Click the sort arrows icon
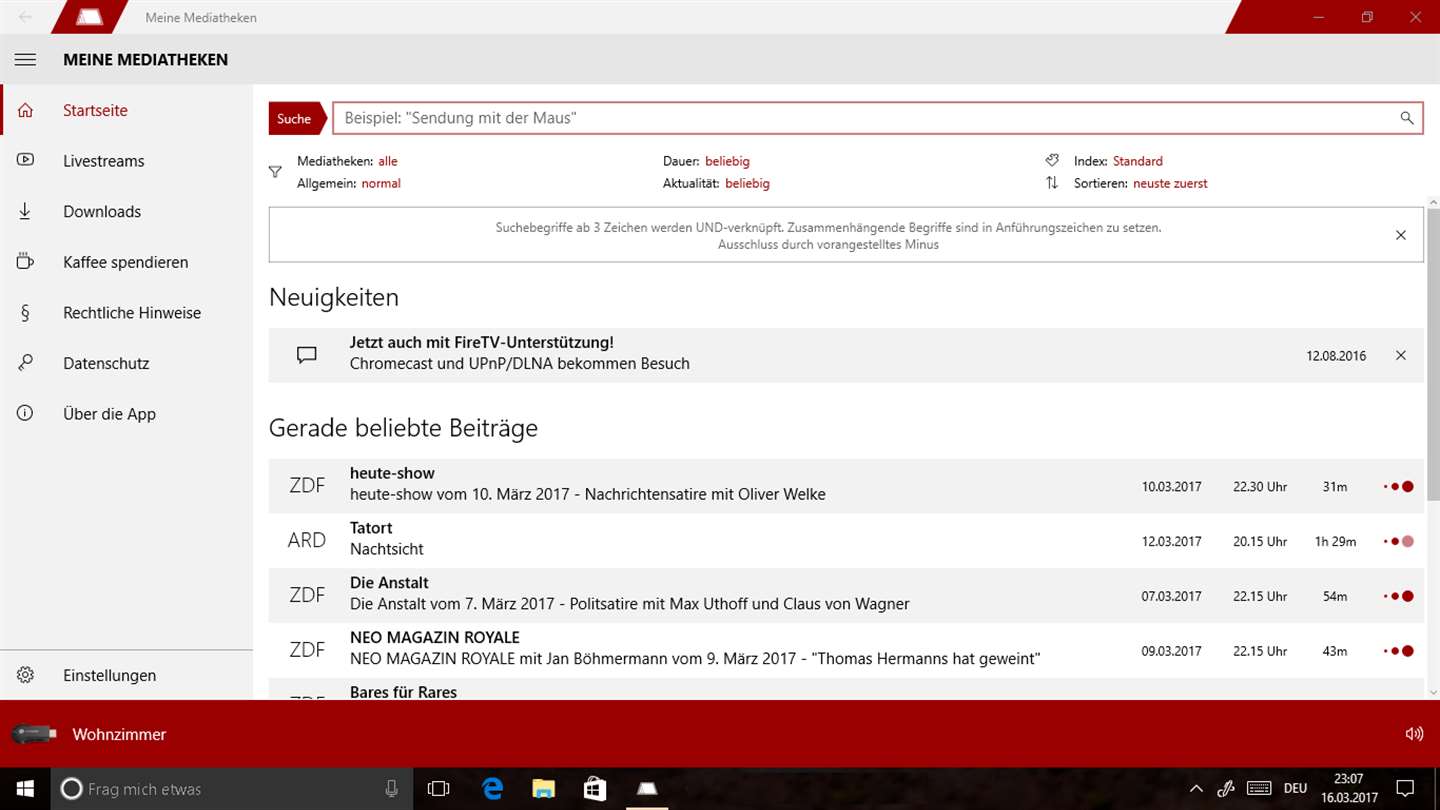Image resolution: width=1440 pixels, height=810 pixels. (x=1052, y=183)
